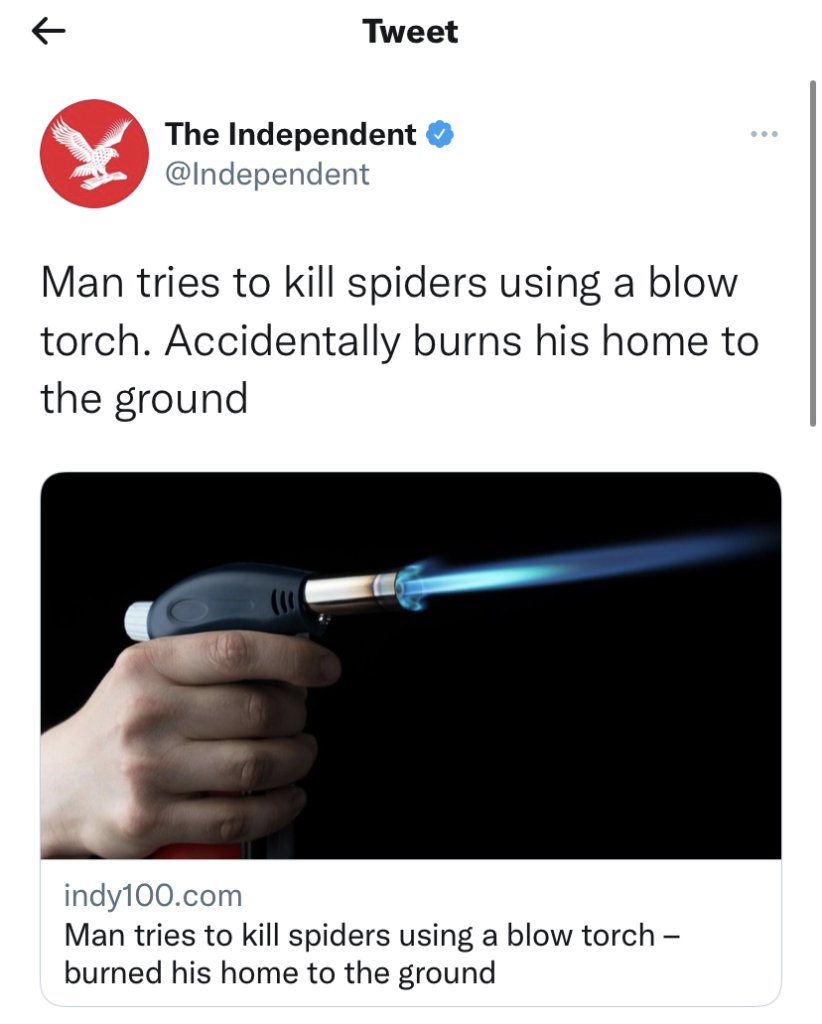Tap the @Independent handle
822x1024 pixels.
267,174
